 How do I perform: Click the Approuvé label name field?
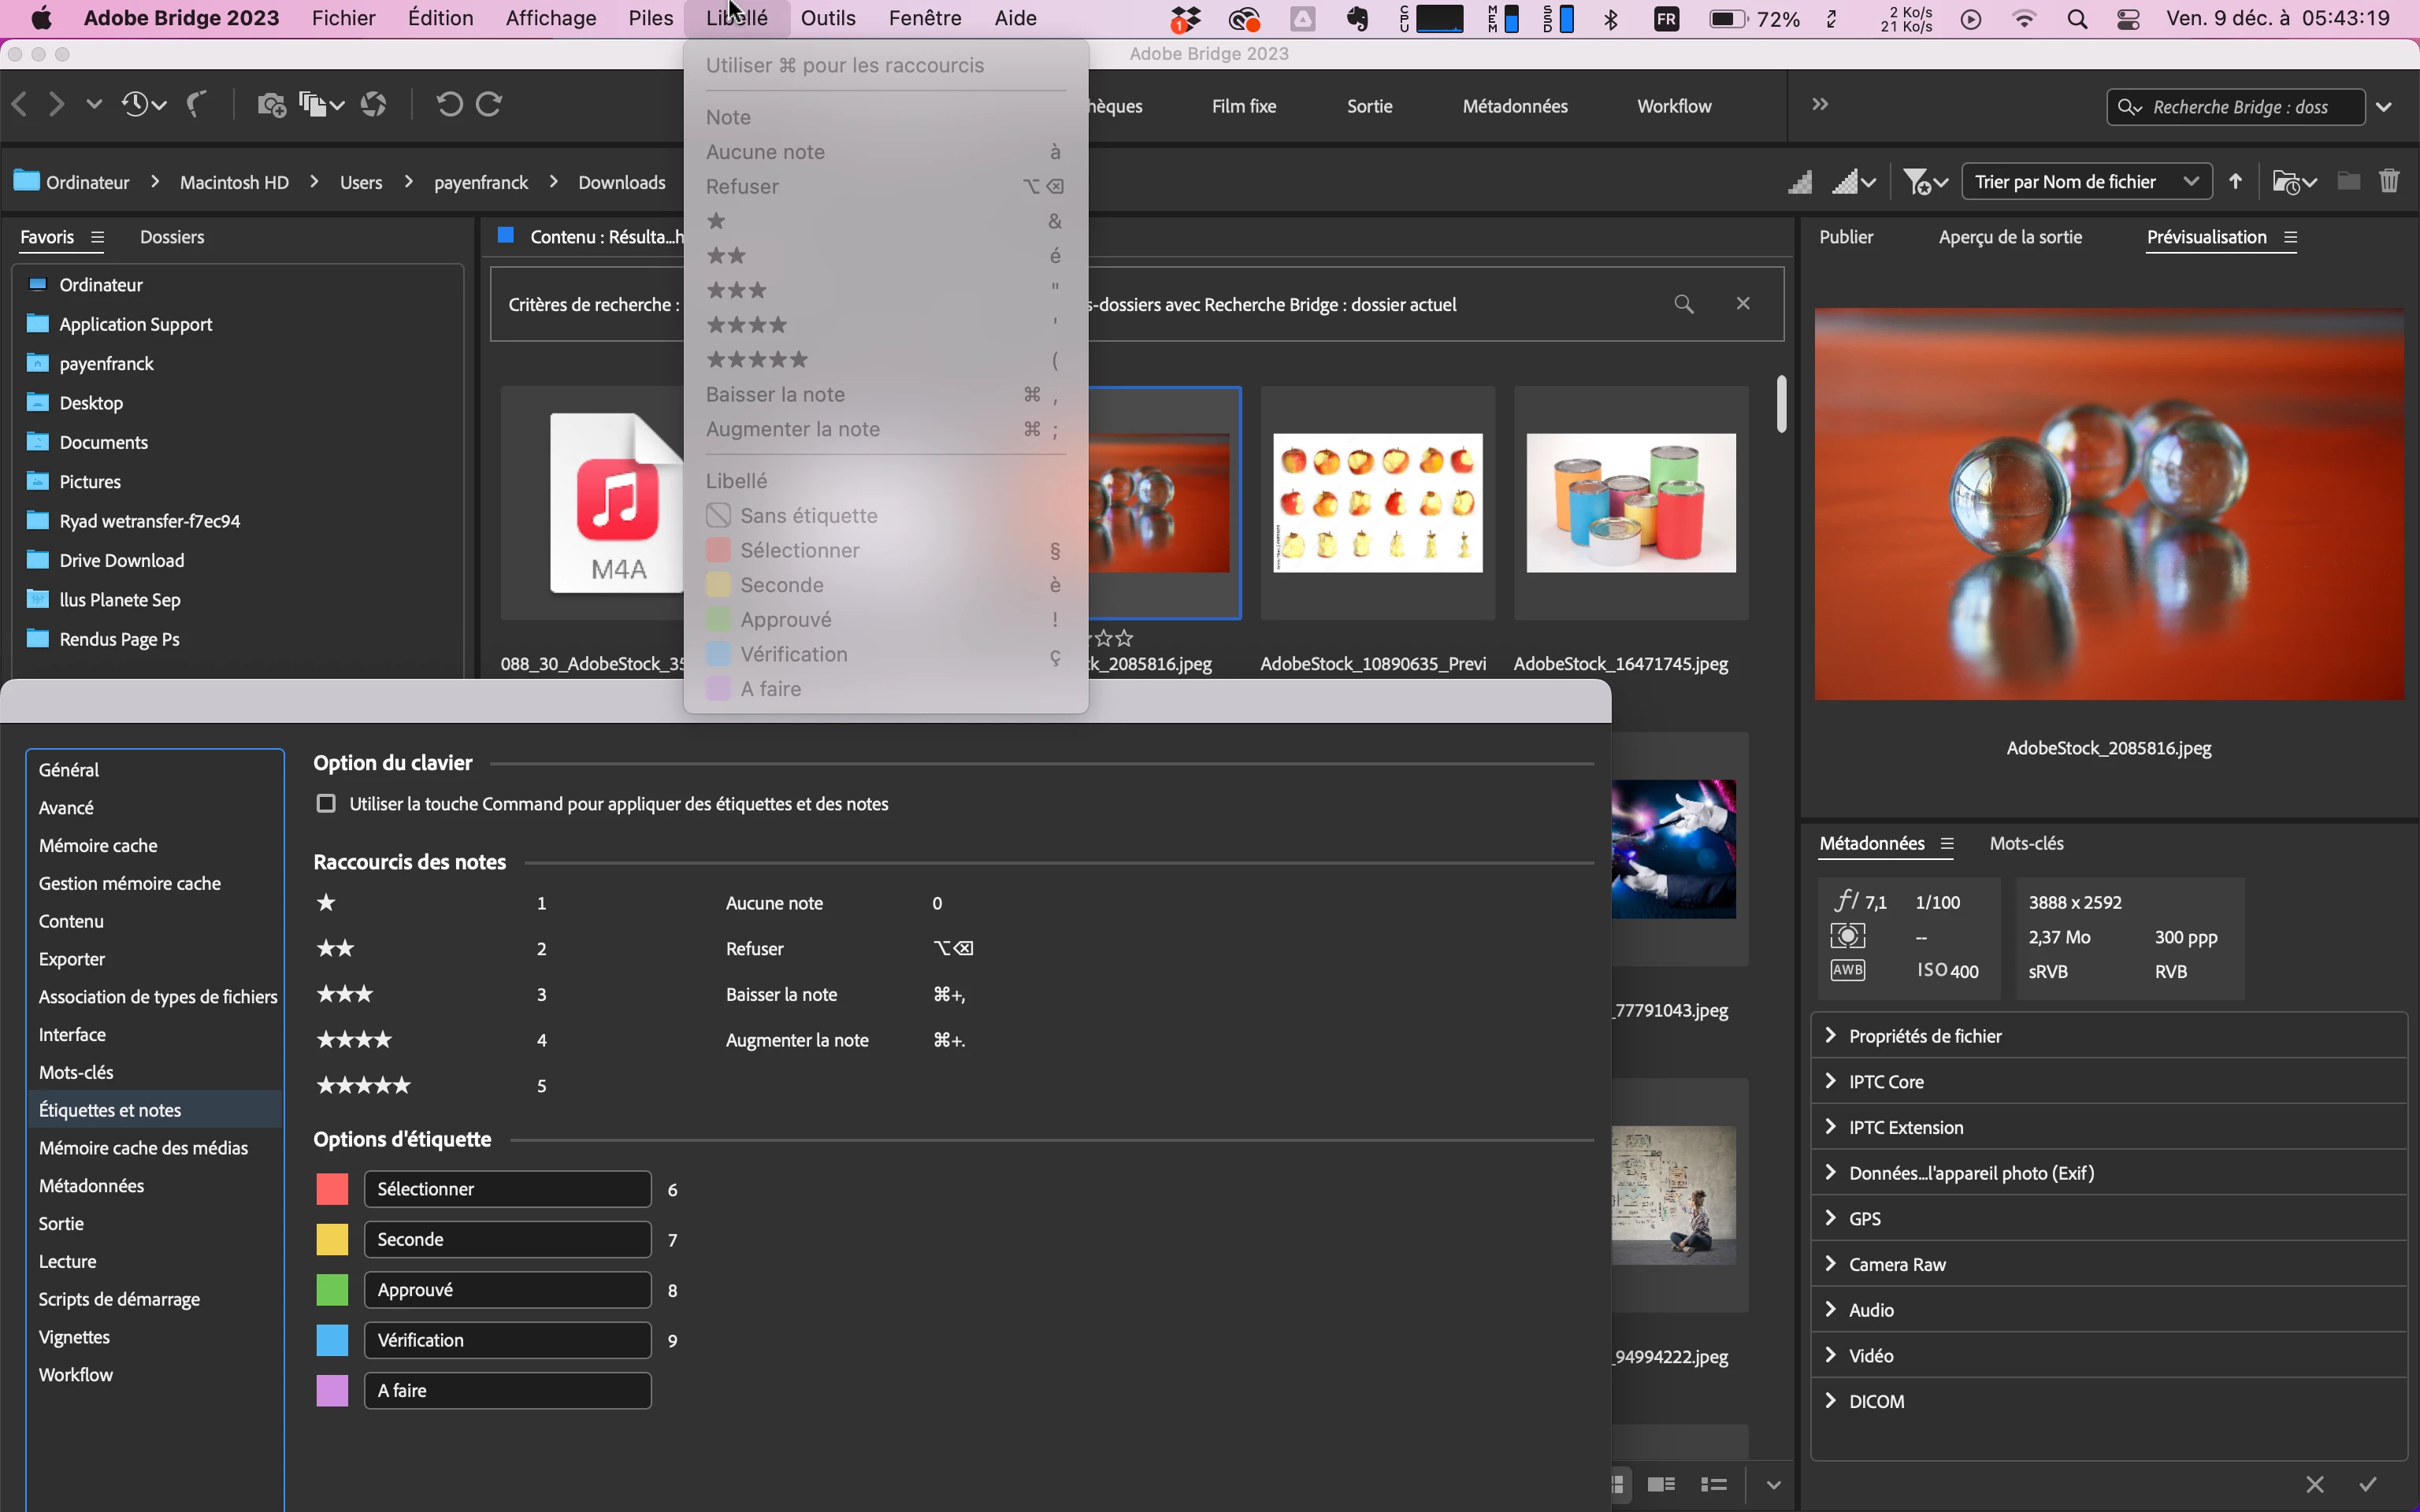[507, 1290]
